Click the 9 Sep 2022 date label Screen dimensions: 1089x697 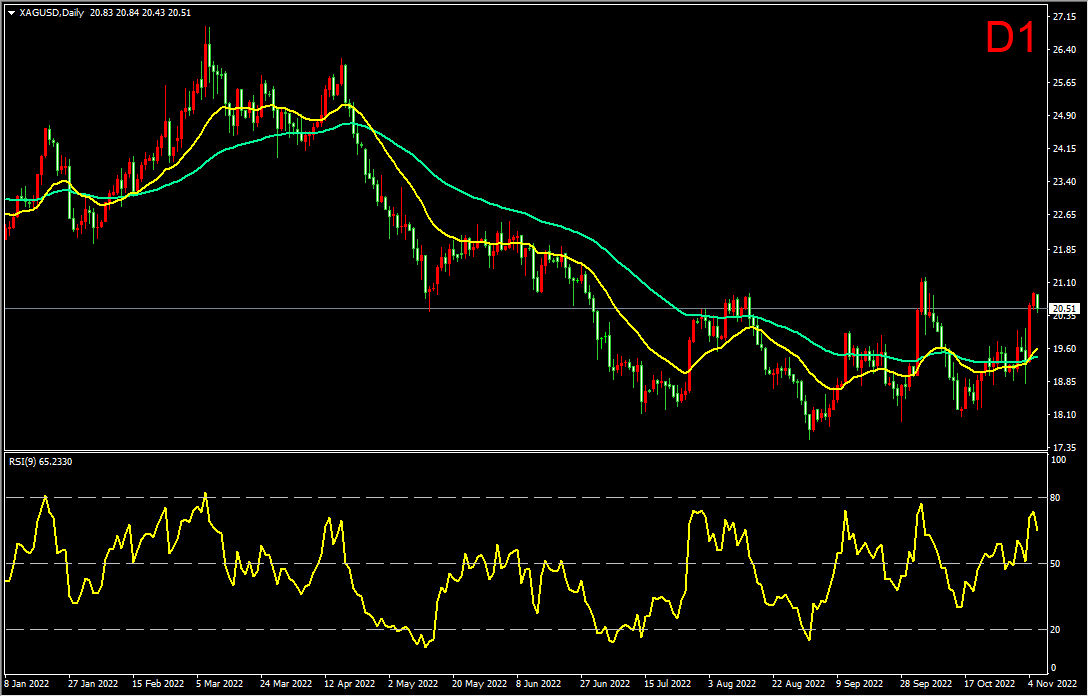point(861,684)
